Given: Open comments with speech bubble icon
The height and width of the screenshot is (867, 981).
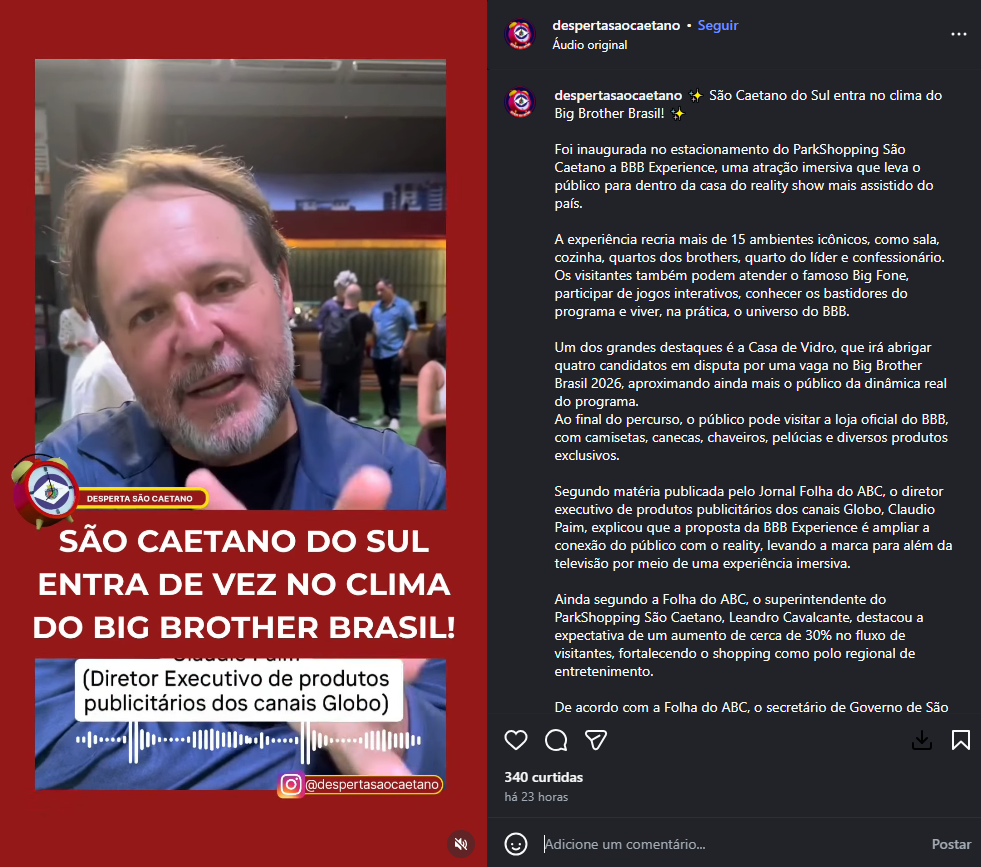Looking at the screenshot, I should click(556, 740).
